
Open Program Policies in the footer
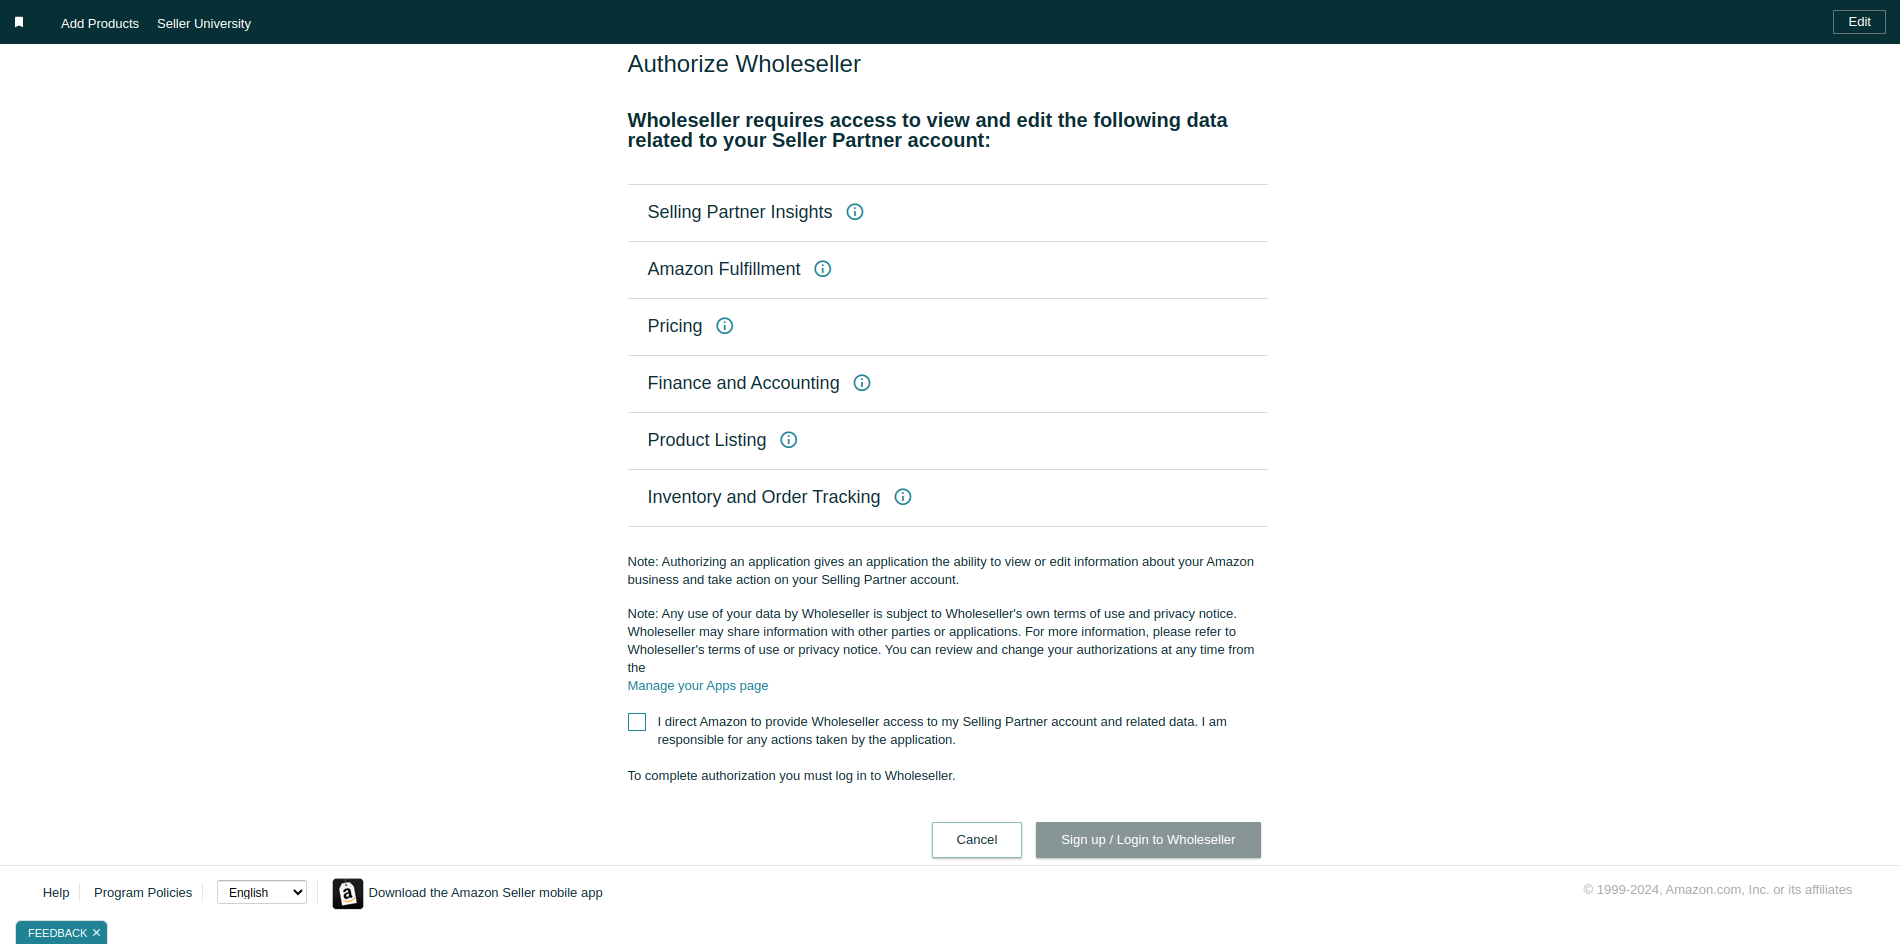143,893
